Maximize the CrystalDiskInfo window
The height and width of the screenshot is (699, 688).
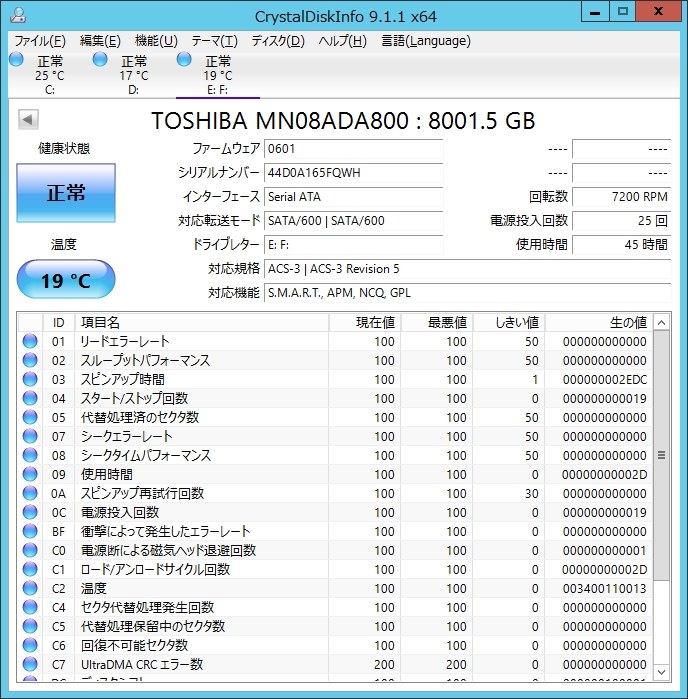pos(622,12)
